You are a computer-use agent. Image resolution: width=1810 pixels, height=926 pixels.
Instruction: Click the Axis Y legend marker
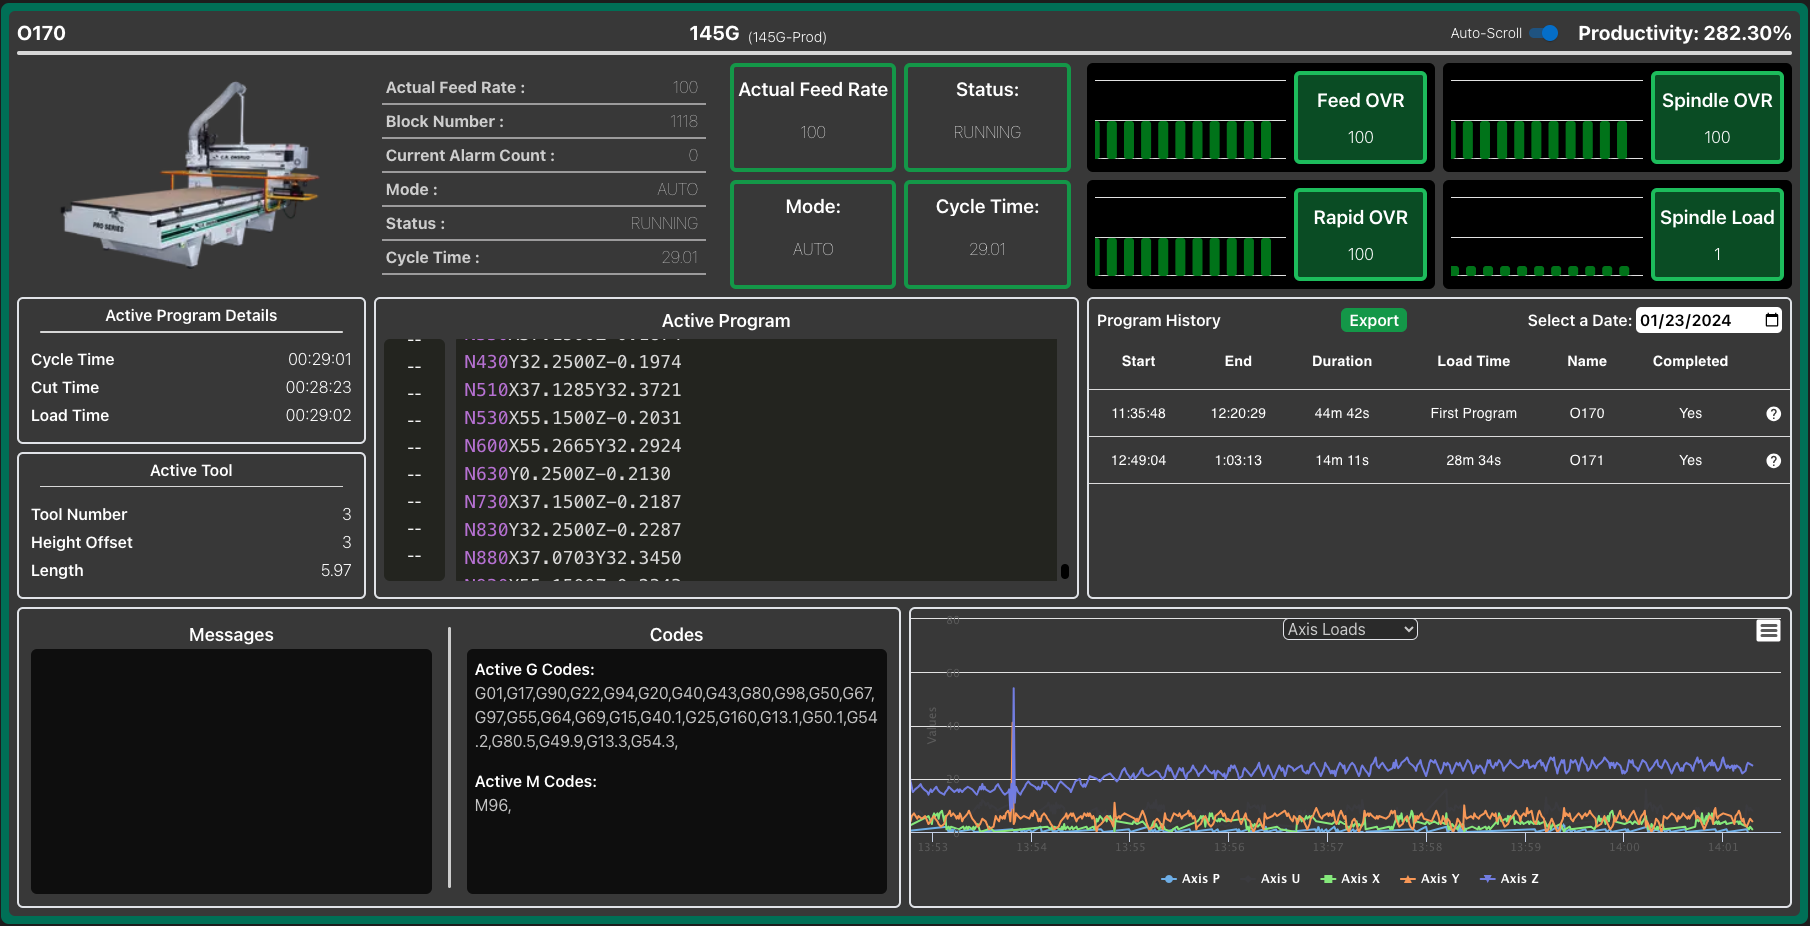click(1408, 879)
